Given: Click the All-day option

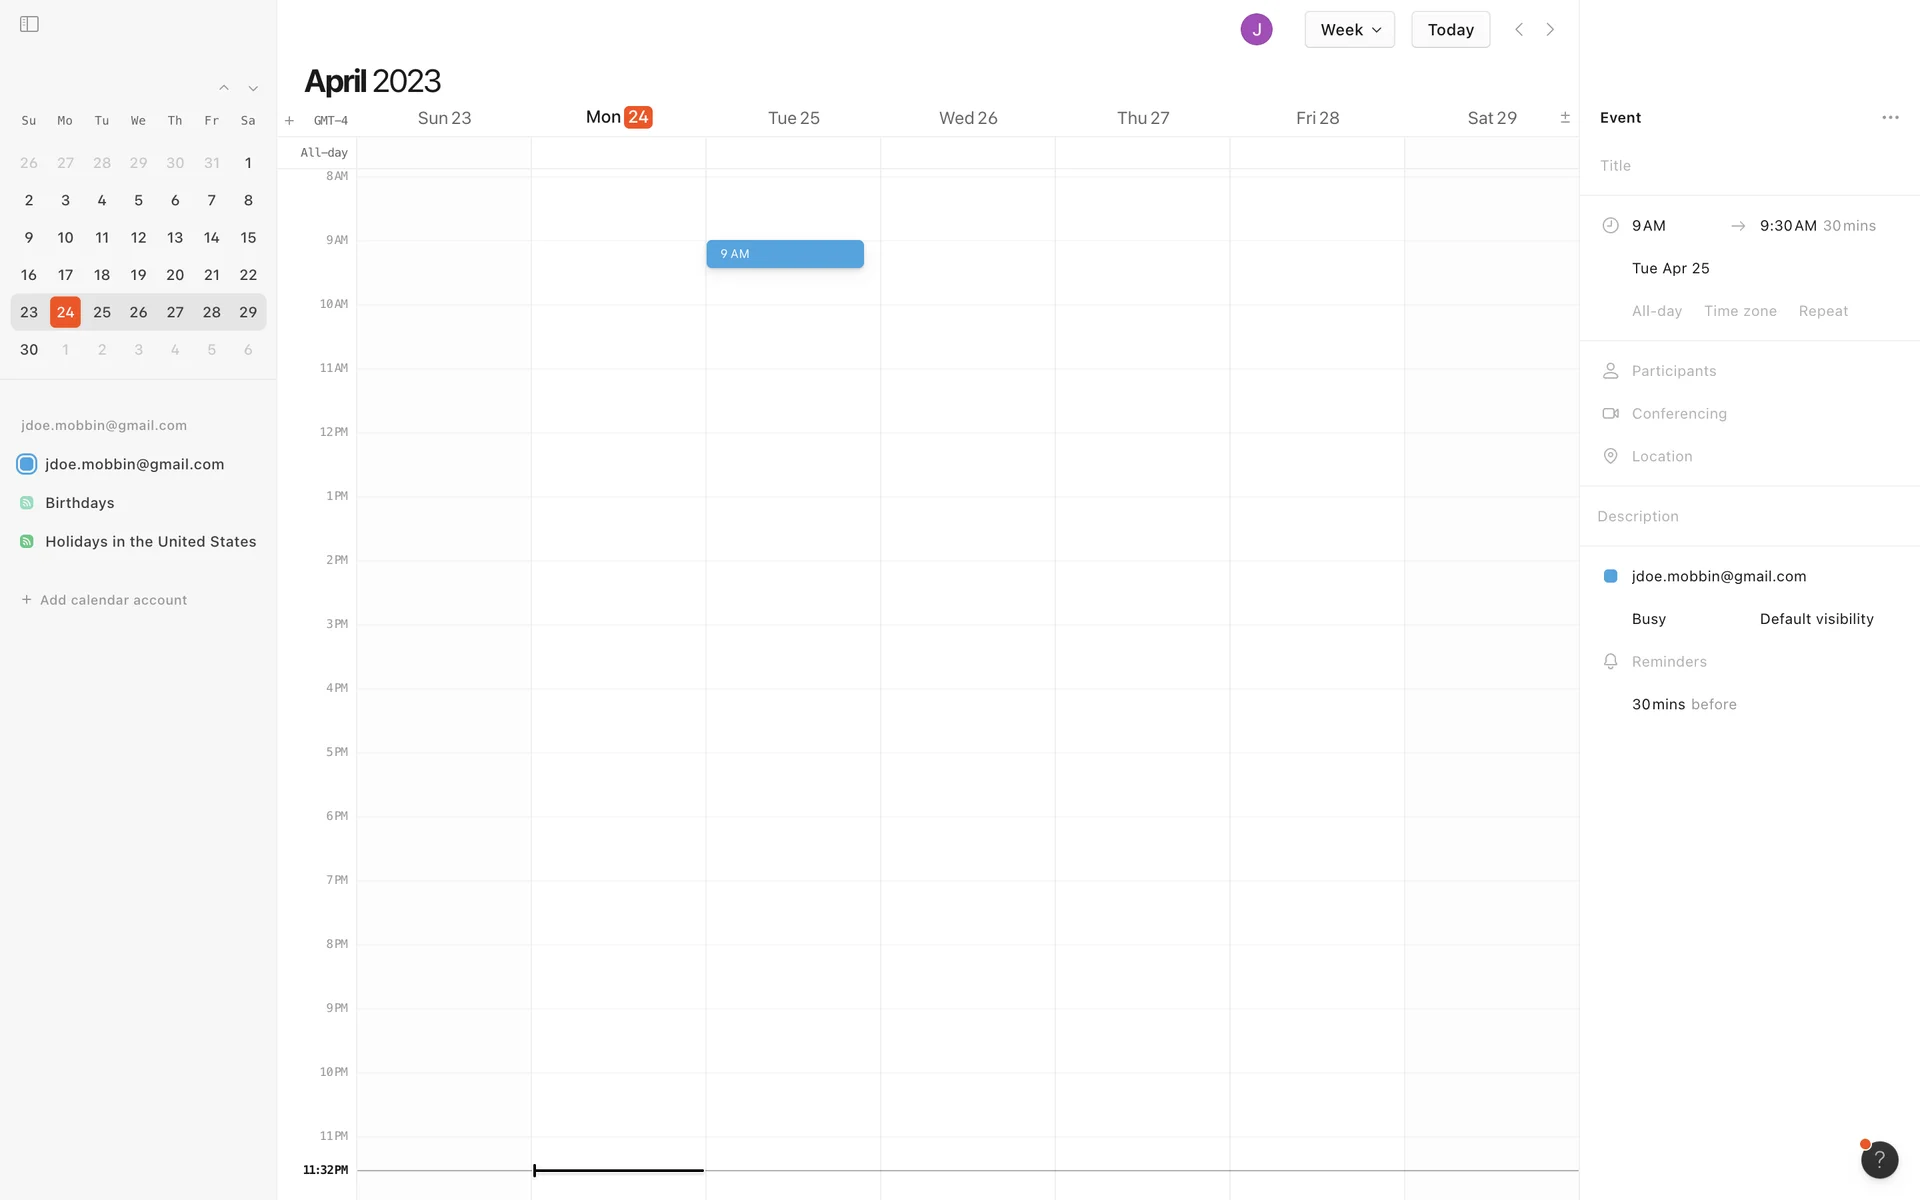Looking at the screenshot, I should 1656,311.
